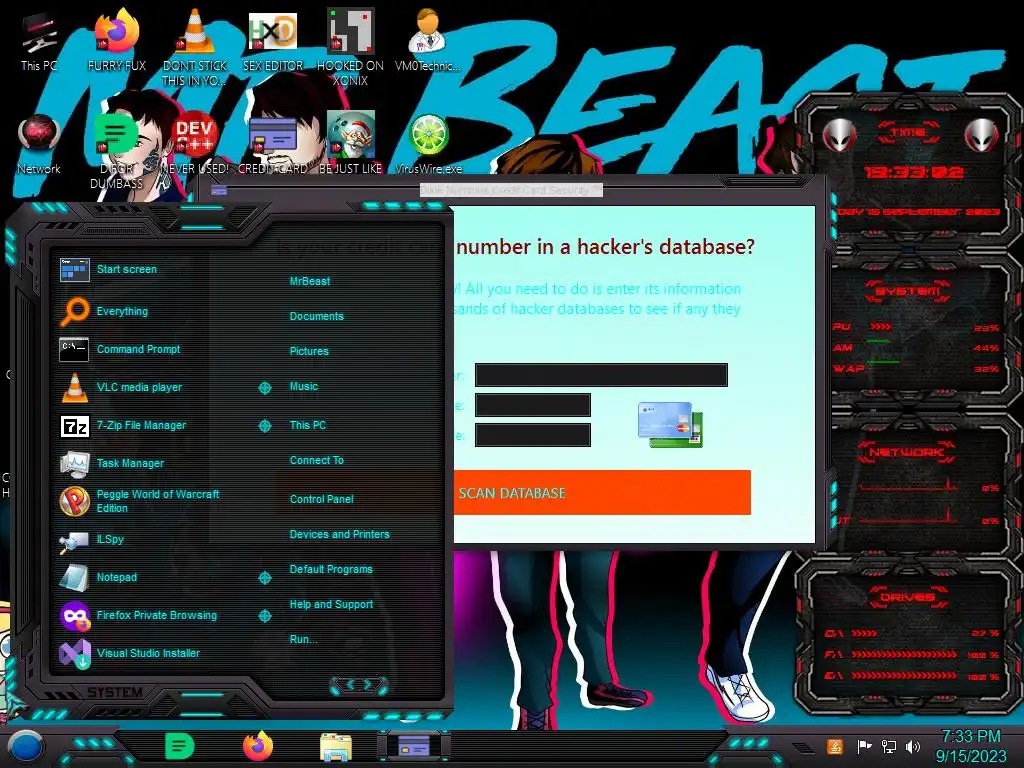Open Music from start menu
The image size is (1024, 768).
(x=304, y=387)
